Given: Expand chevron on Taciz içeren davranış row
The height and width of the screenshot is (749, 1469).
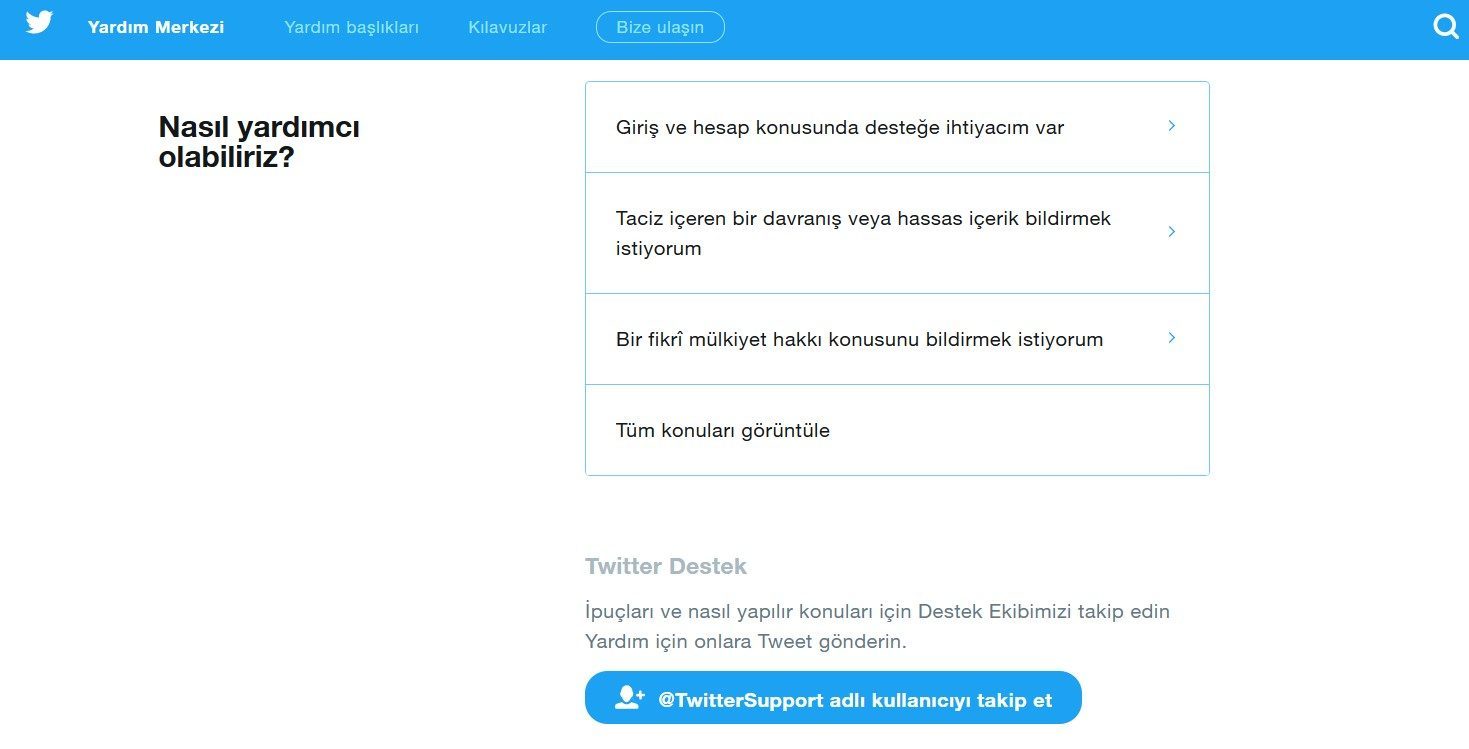Looking at the screenshot, I should pos(1172,231).
